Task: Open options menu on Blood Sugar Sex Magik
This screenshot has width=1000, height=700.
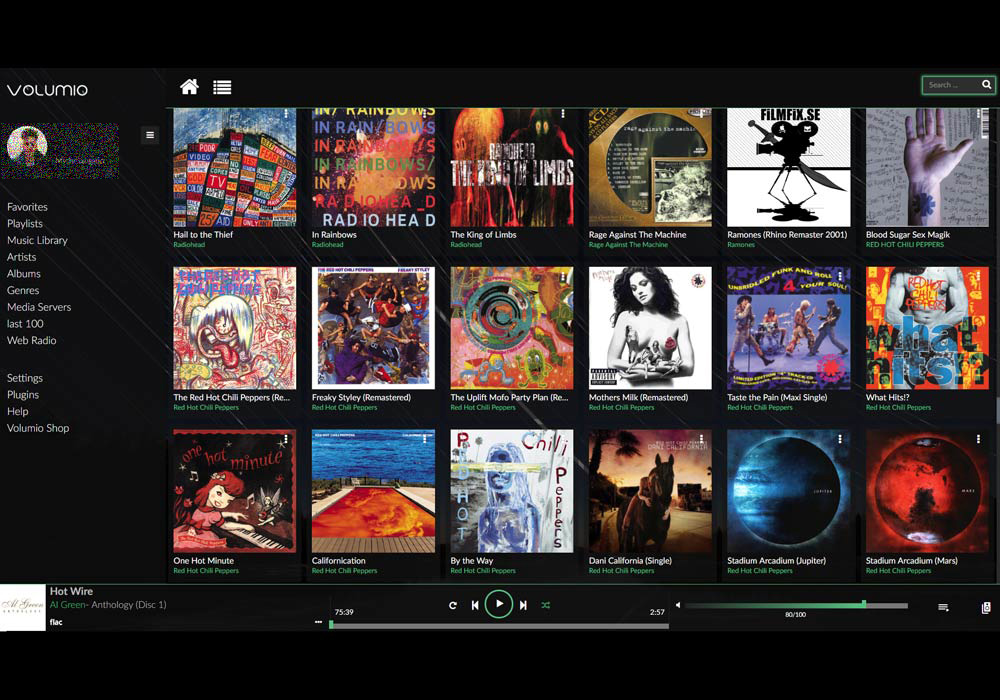Action: pos(978,113)
